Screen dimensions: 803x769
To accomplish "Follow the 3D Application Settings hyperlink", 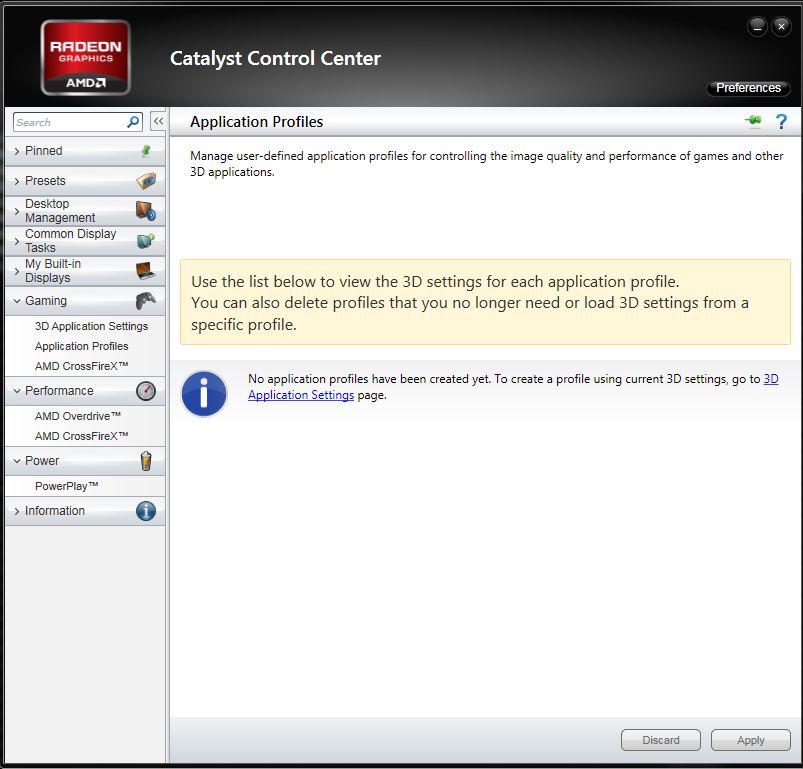I will point(301,395).
